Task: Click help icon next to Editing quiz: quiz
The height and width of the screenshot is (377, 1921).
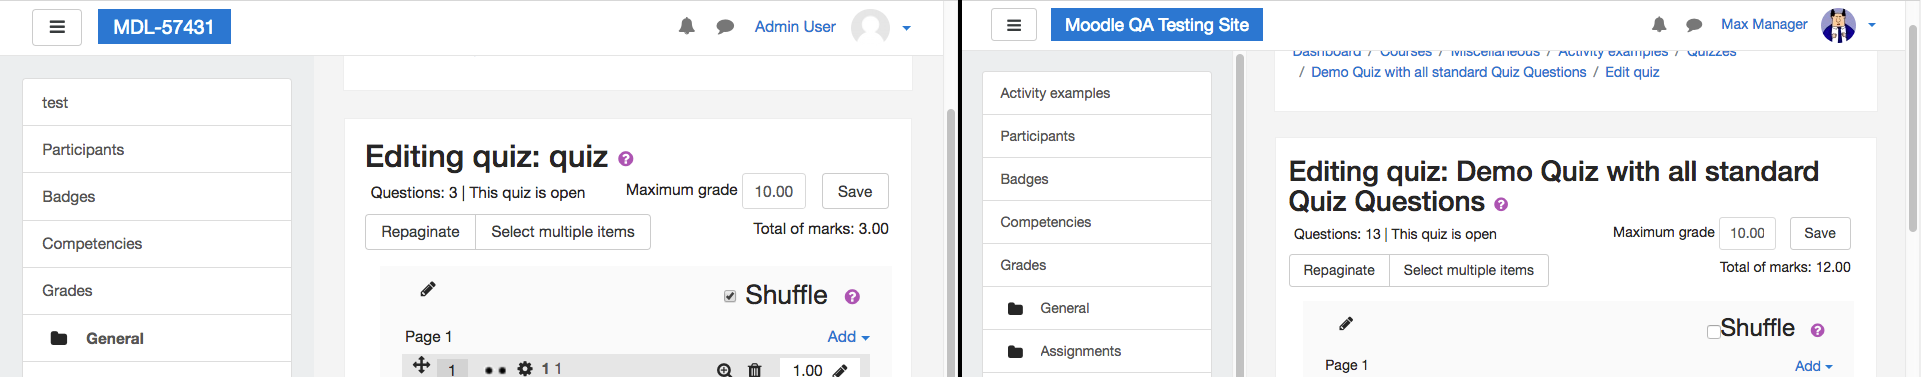Action: pyautogui.click(x=626, y=158)
